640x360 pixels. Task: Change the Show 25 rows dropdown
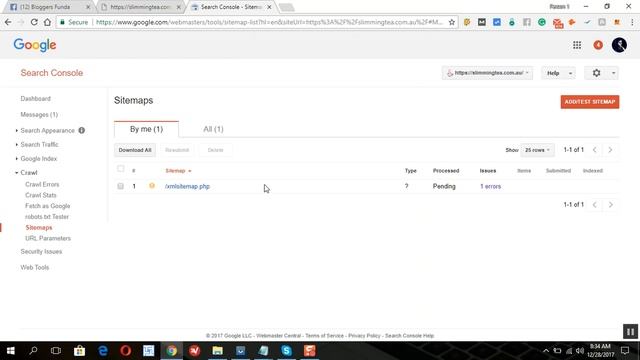click(x=537, y=150)
